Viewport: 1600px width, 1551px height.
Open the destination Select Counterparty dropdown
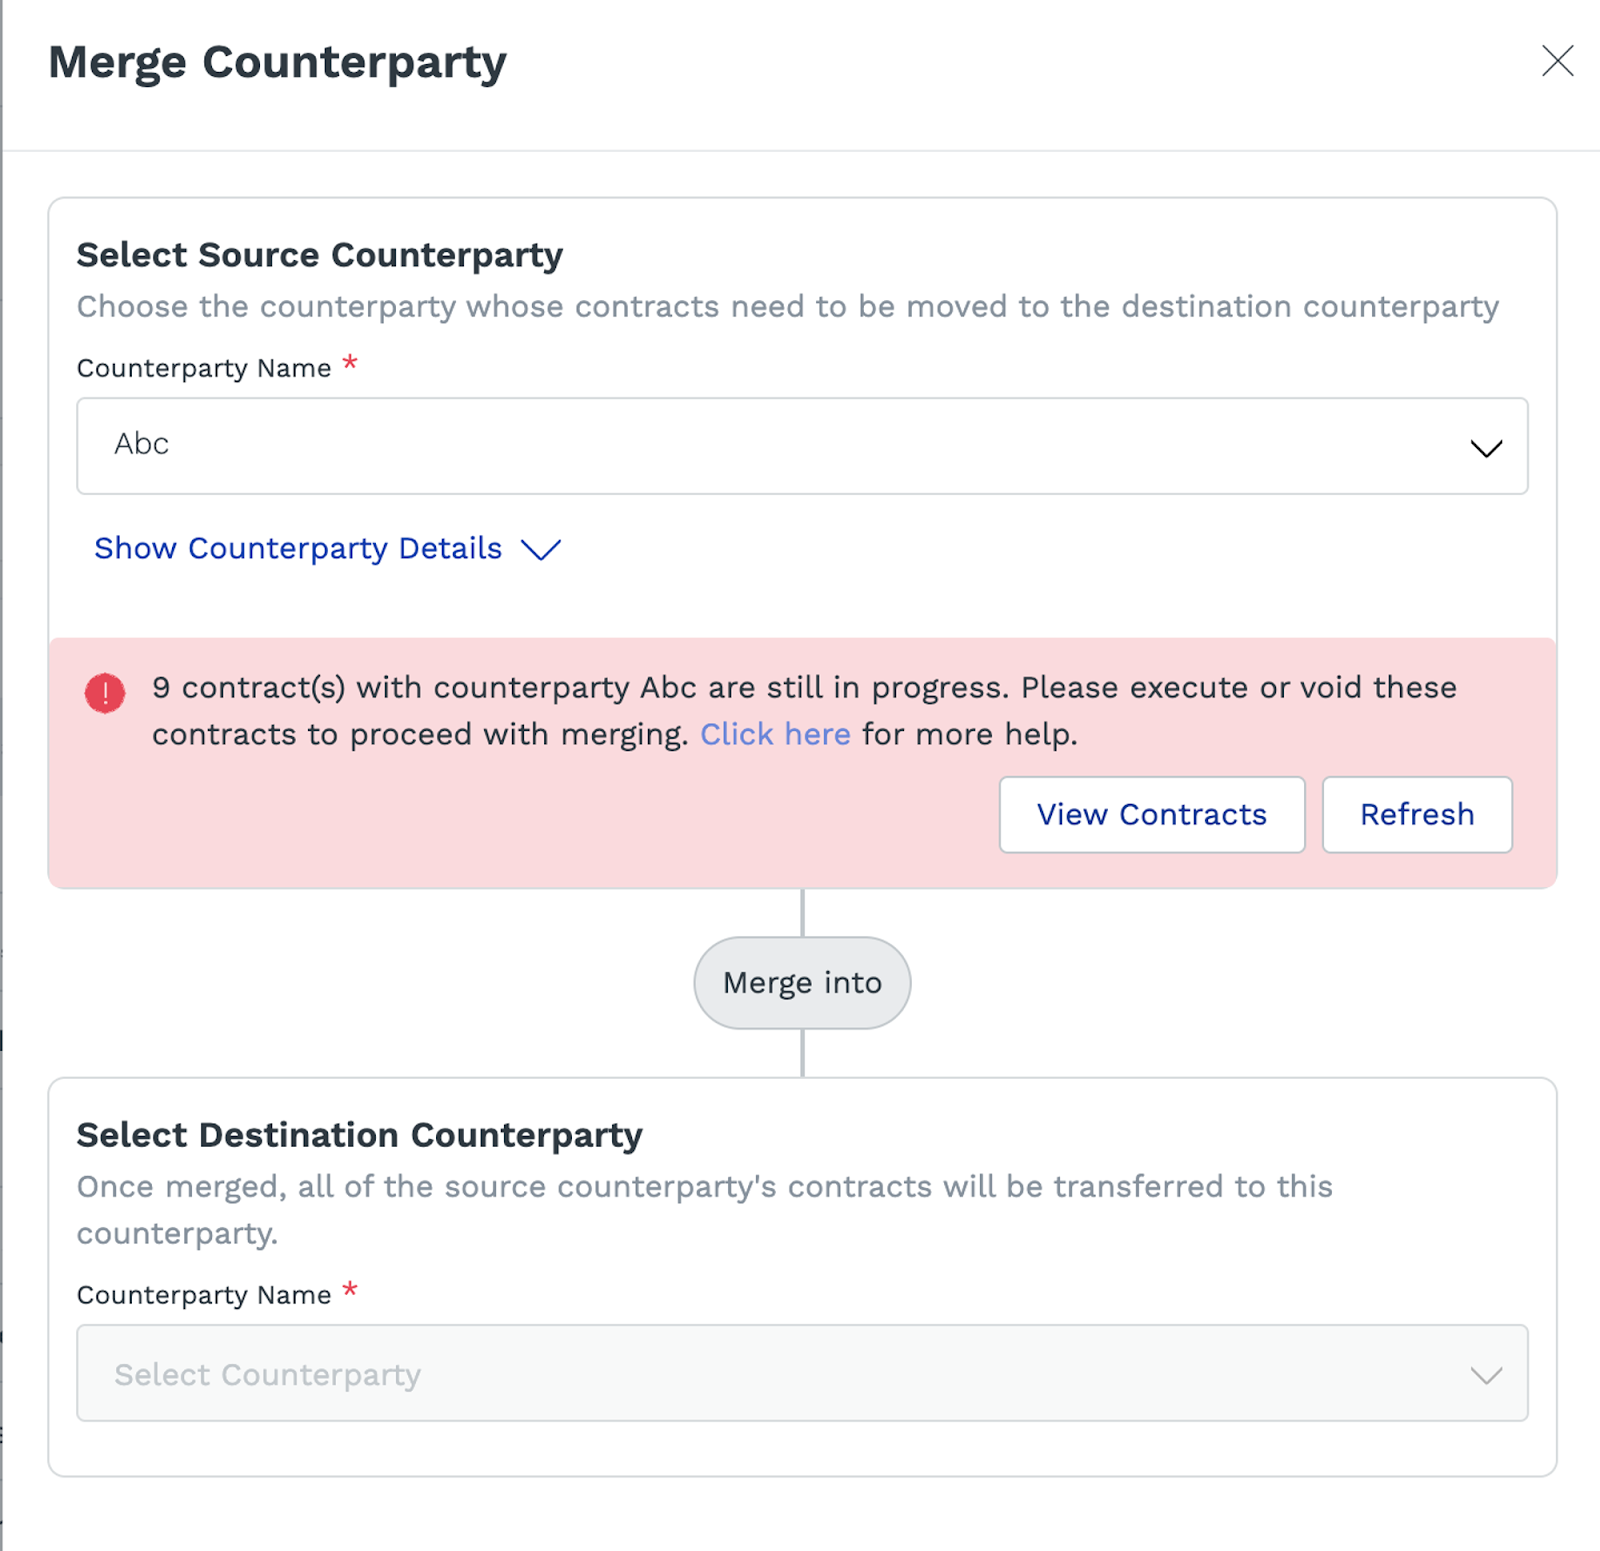tap(800, 1374)
